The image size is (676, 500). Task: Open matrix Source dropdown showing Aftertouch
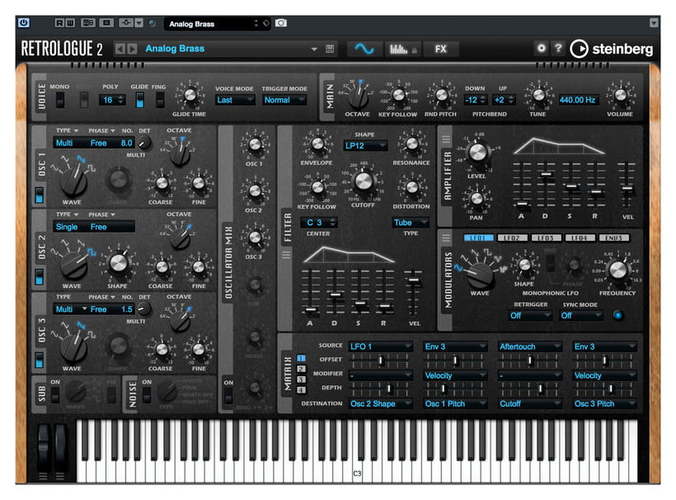pos(530,347)
